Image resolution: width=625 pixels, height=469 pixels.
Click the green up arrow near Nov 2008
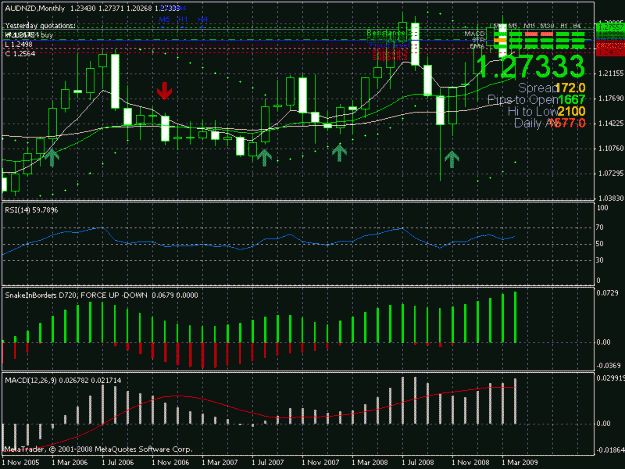click(452, 159)
